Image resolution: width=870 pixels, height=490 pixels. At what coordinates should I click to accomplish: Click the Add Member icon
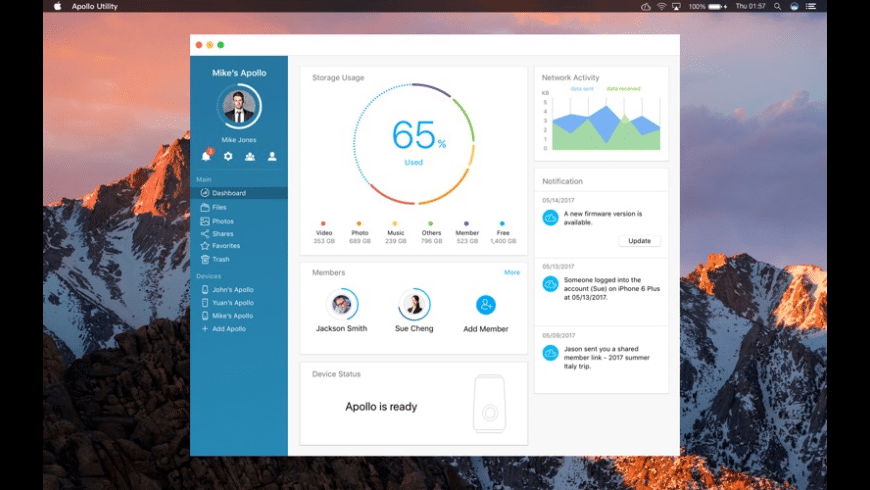(485, 305)
